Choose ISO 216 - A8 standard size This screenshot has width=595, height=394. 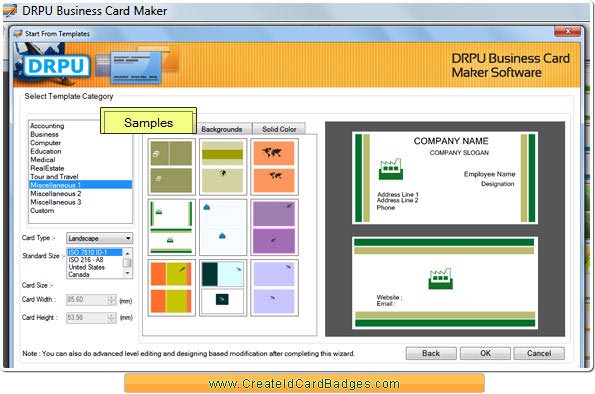(x=86, y=260)
